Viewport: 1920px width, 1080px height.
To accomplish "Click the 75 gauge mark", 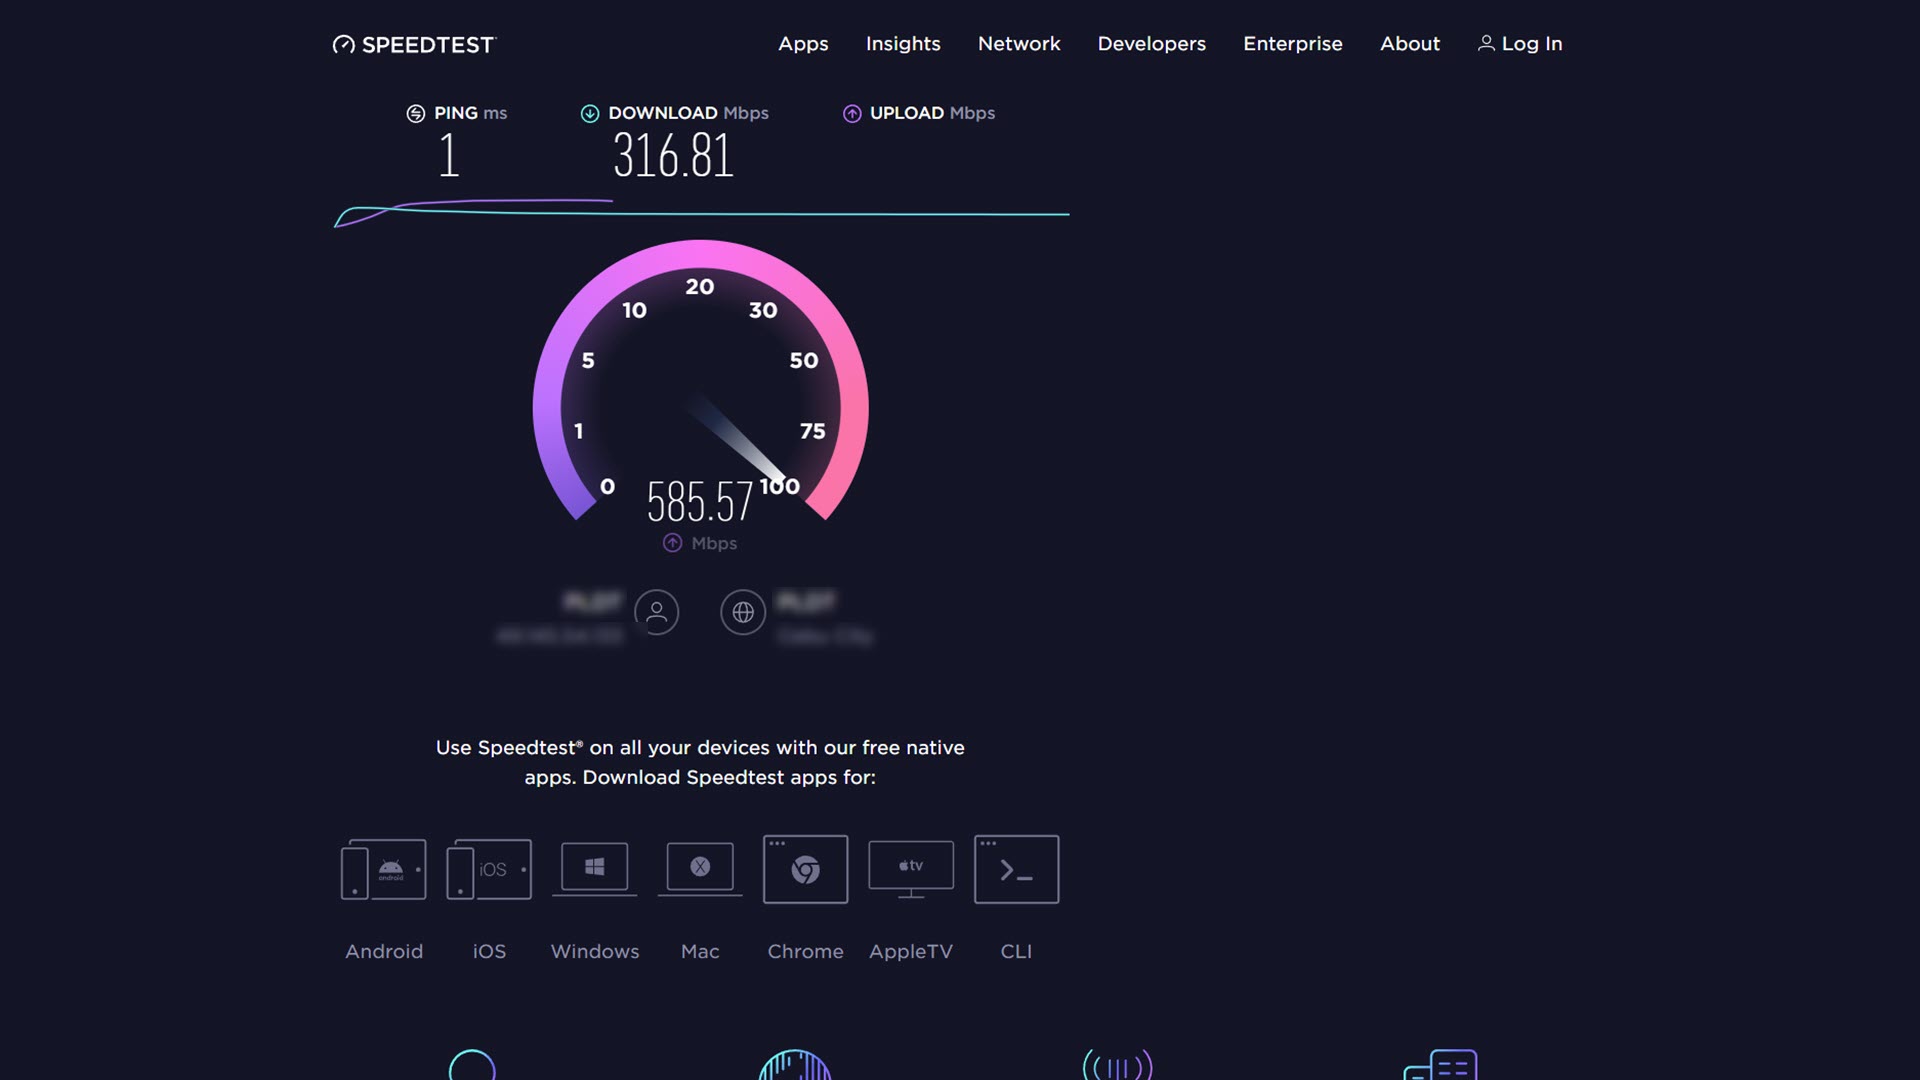I will [813, 431].
